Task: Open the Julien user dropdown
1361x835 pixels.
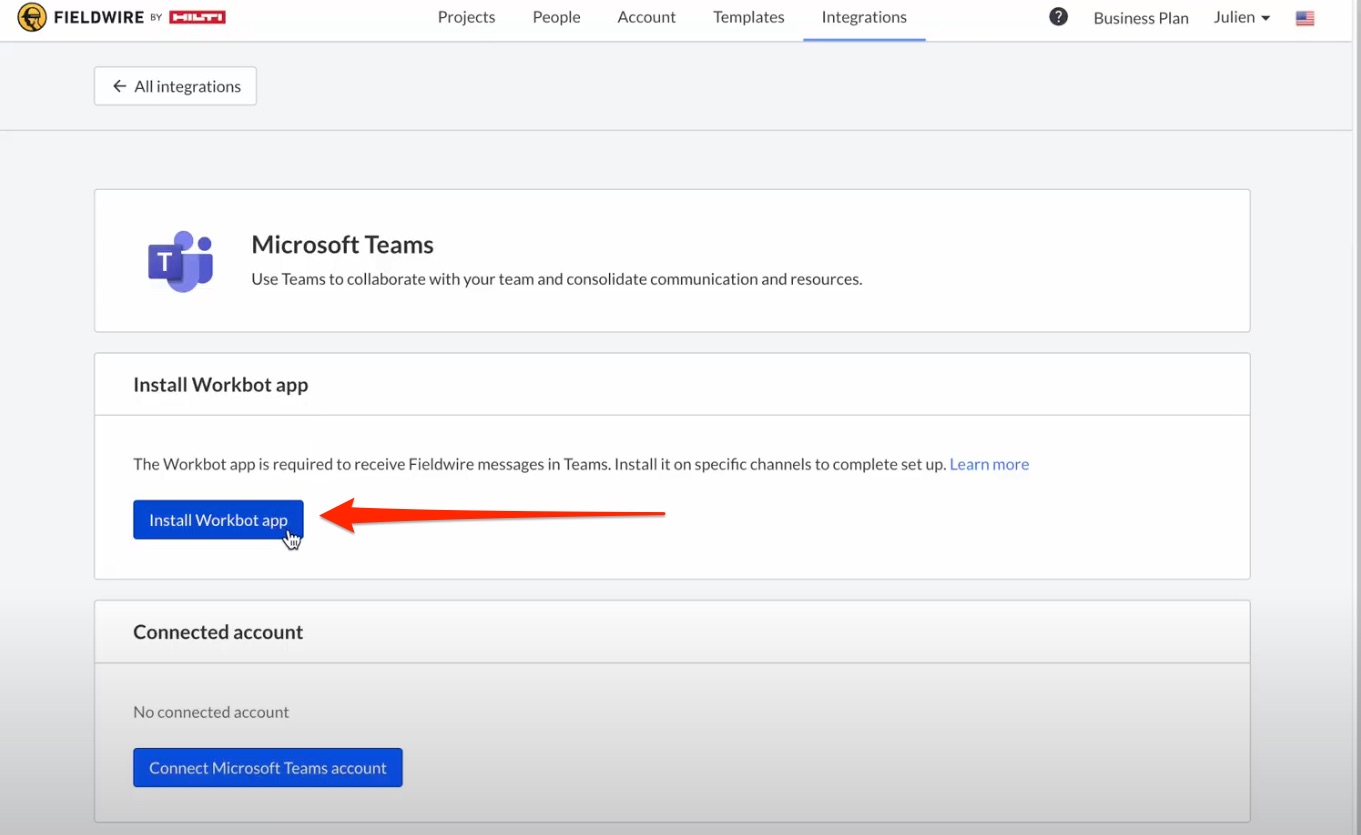Action: tap(1242, 17)
